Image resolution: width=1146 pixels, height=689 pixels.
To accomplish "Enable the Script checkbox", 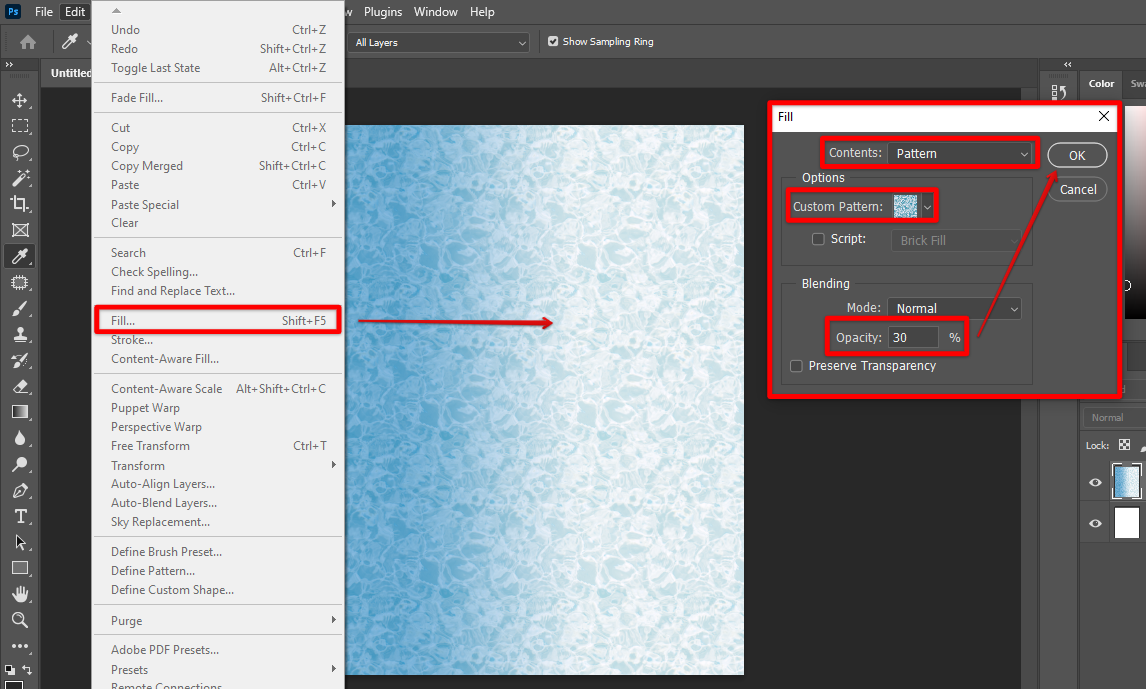I will pyautogui.click(x=818, y=240).
